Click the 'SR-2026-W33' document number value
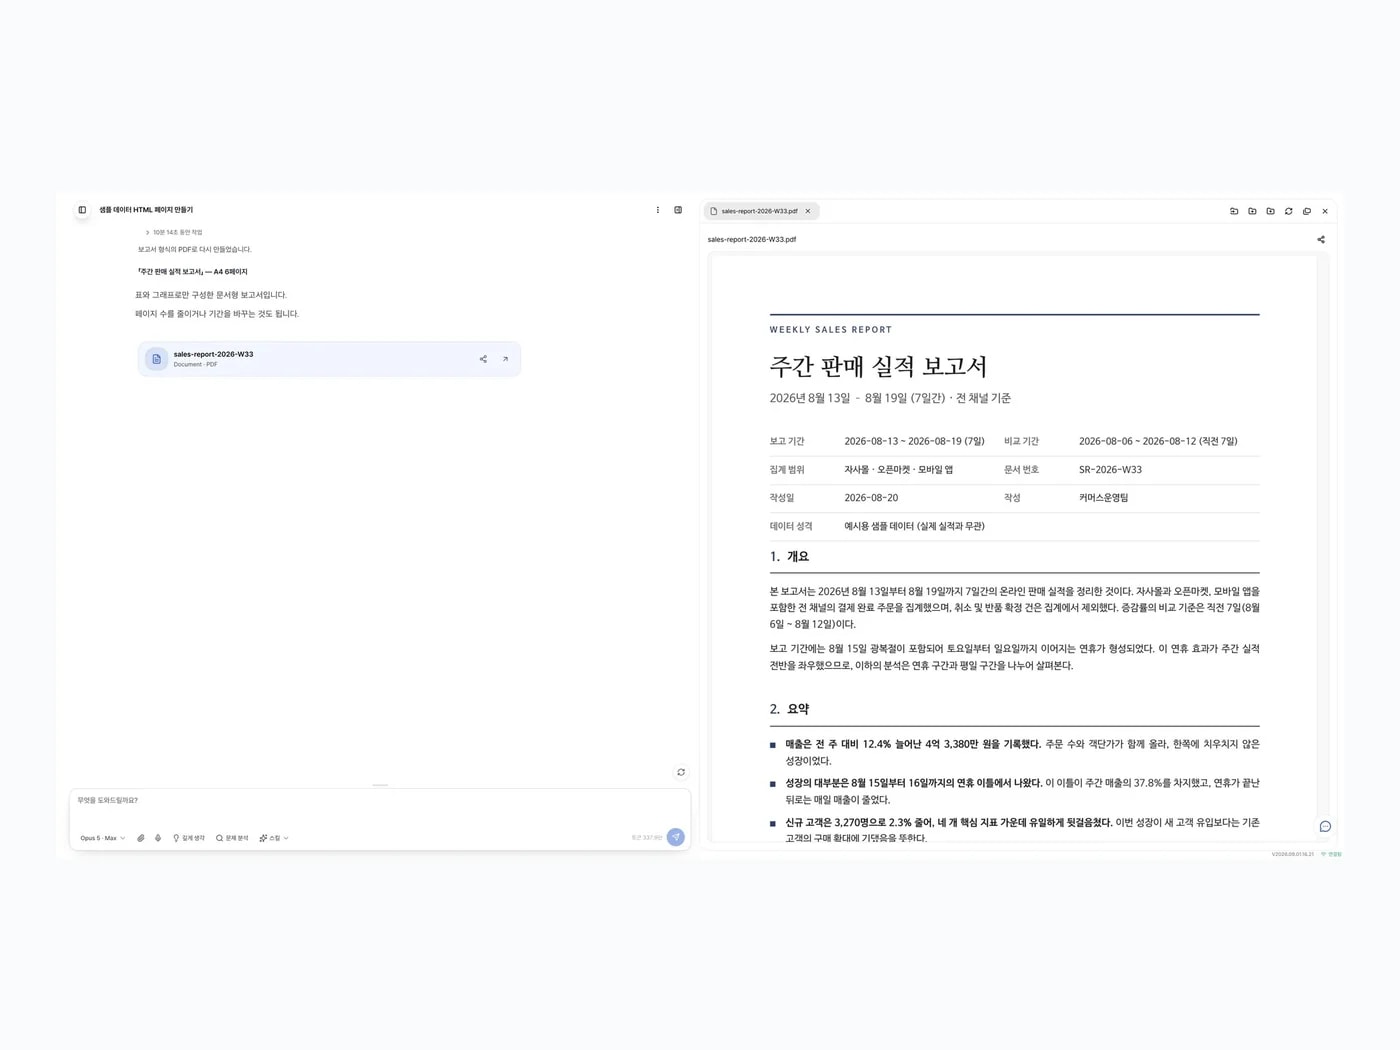Image resolution: width=1400 pixels, height=1050 pixels. 1110,469
